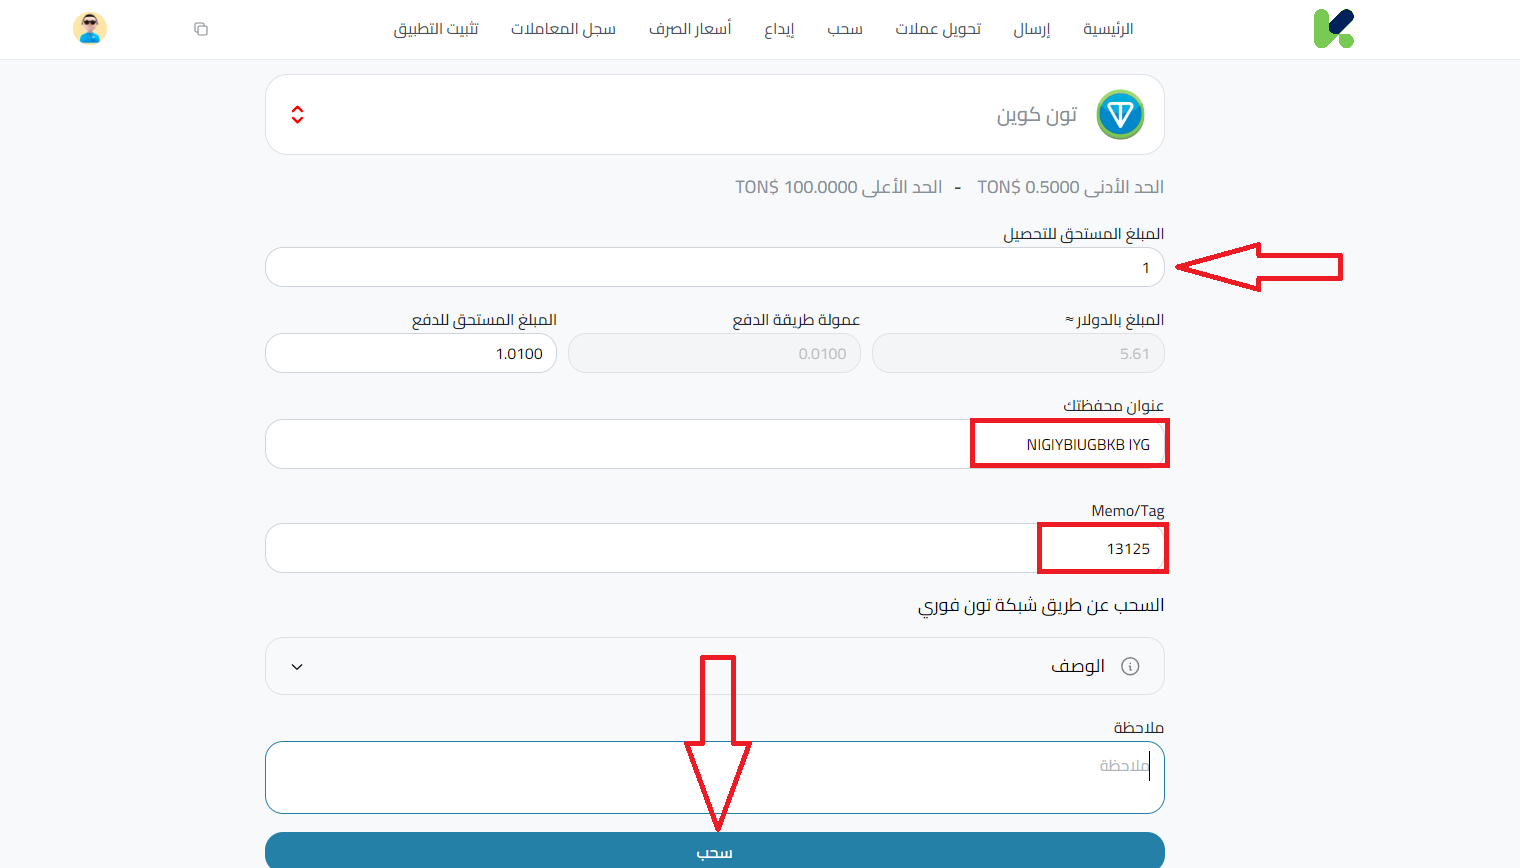Viewport: 1520px width, 868px height.
Task: Click the Toncoin currency logo
Action: tap(1121, 115)
